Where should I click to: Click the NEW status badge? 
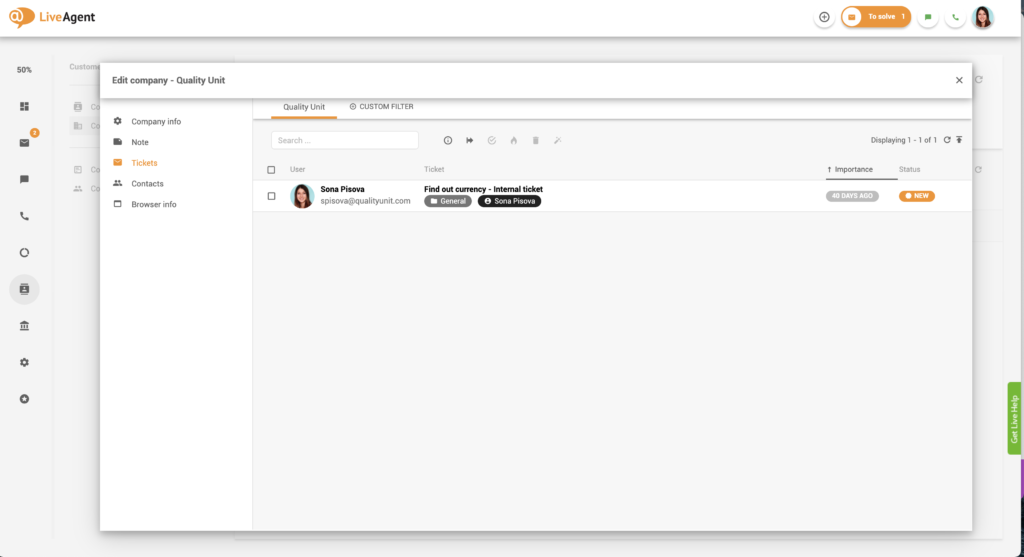pos(917,196)
